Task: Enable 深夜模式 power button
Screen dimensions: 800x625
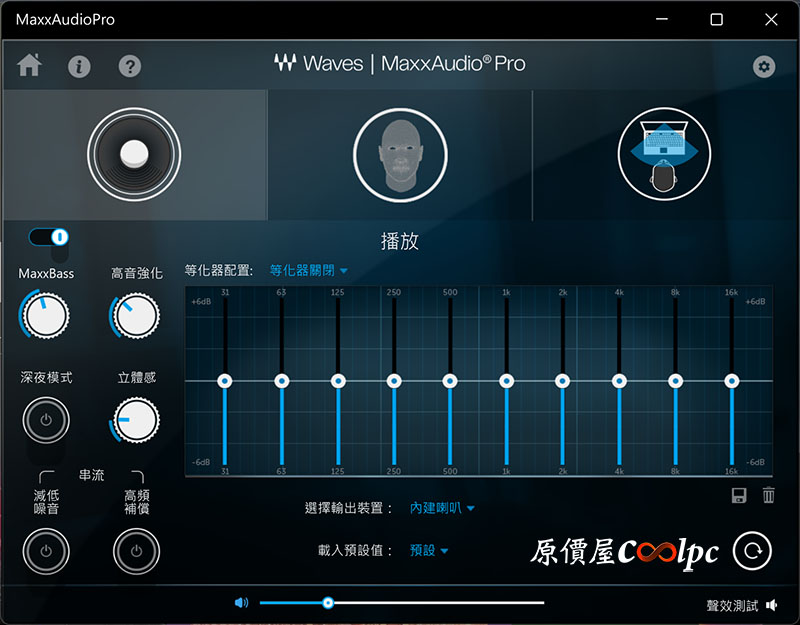Action: click(46, 420)
